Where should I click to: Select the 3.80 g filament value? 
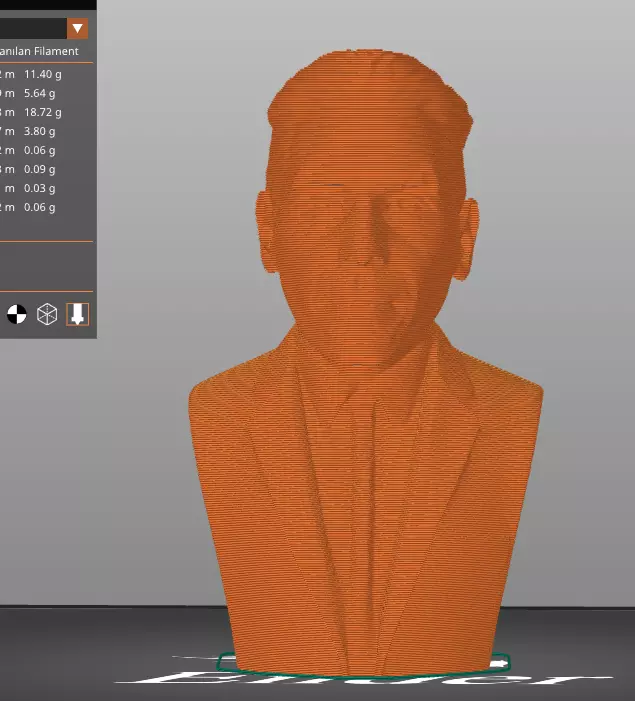(x=40, y=131)
